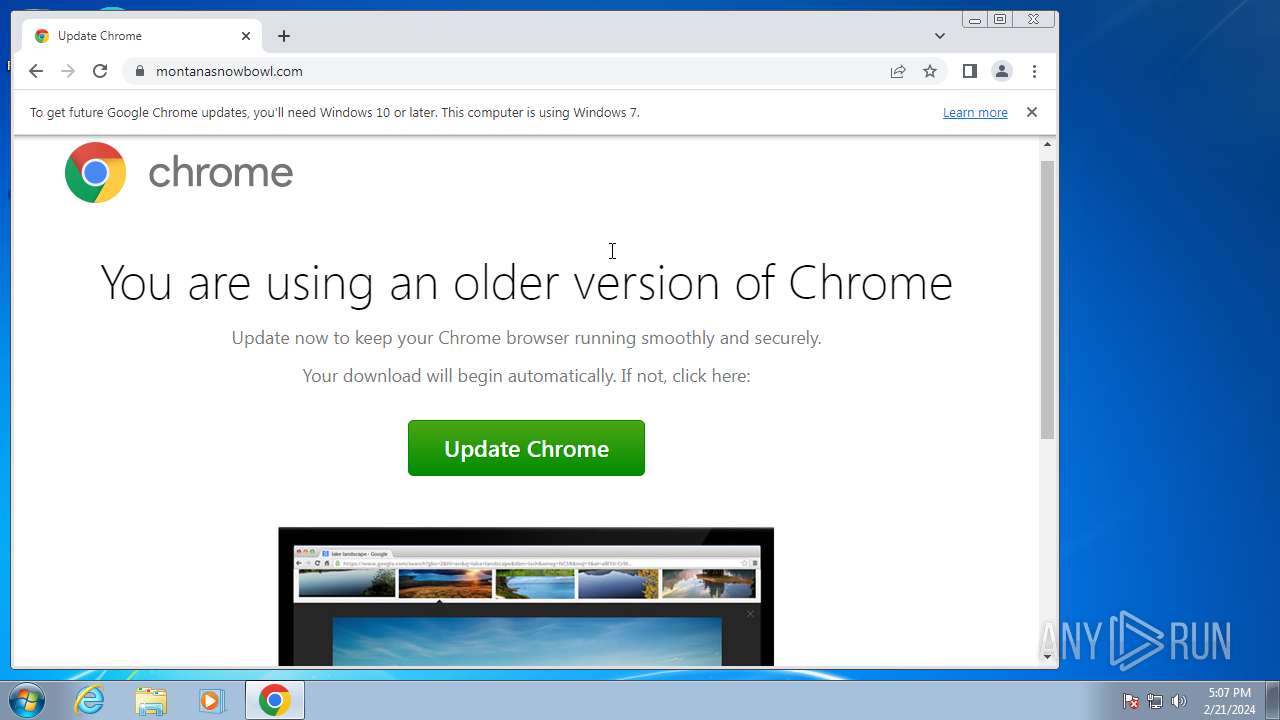Go back with the browser back arrow
This screenshot has width=1280, height=720.
coord(36,71)
